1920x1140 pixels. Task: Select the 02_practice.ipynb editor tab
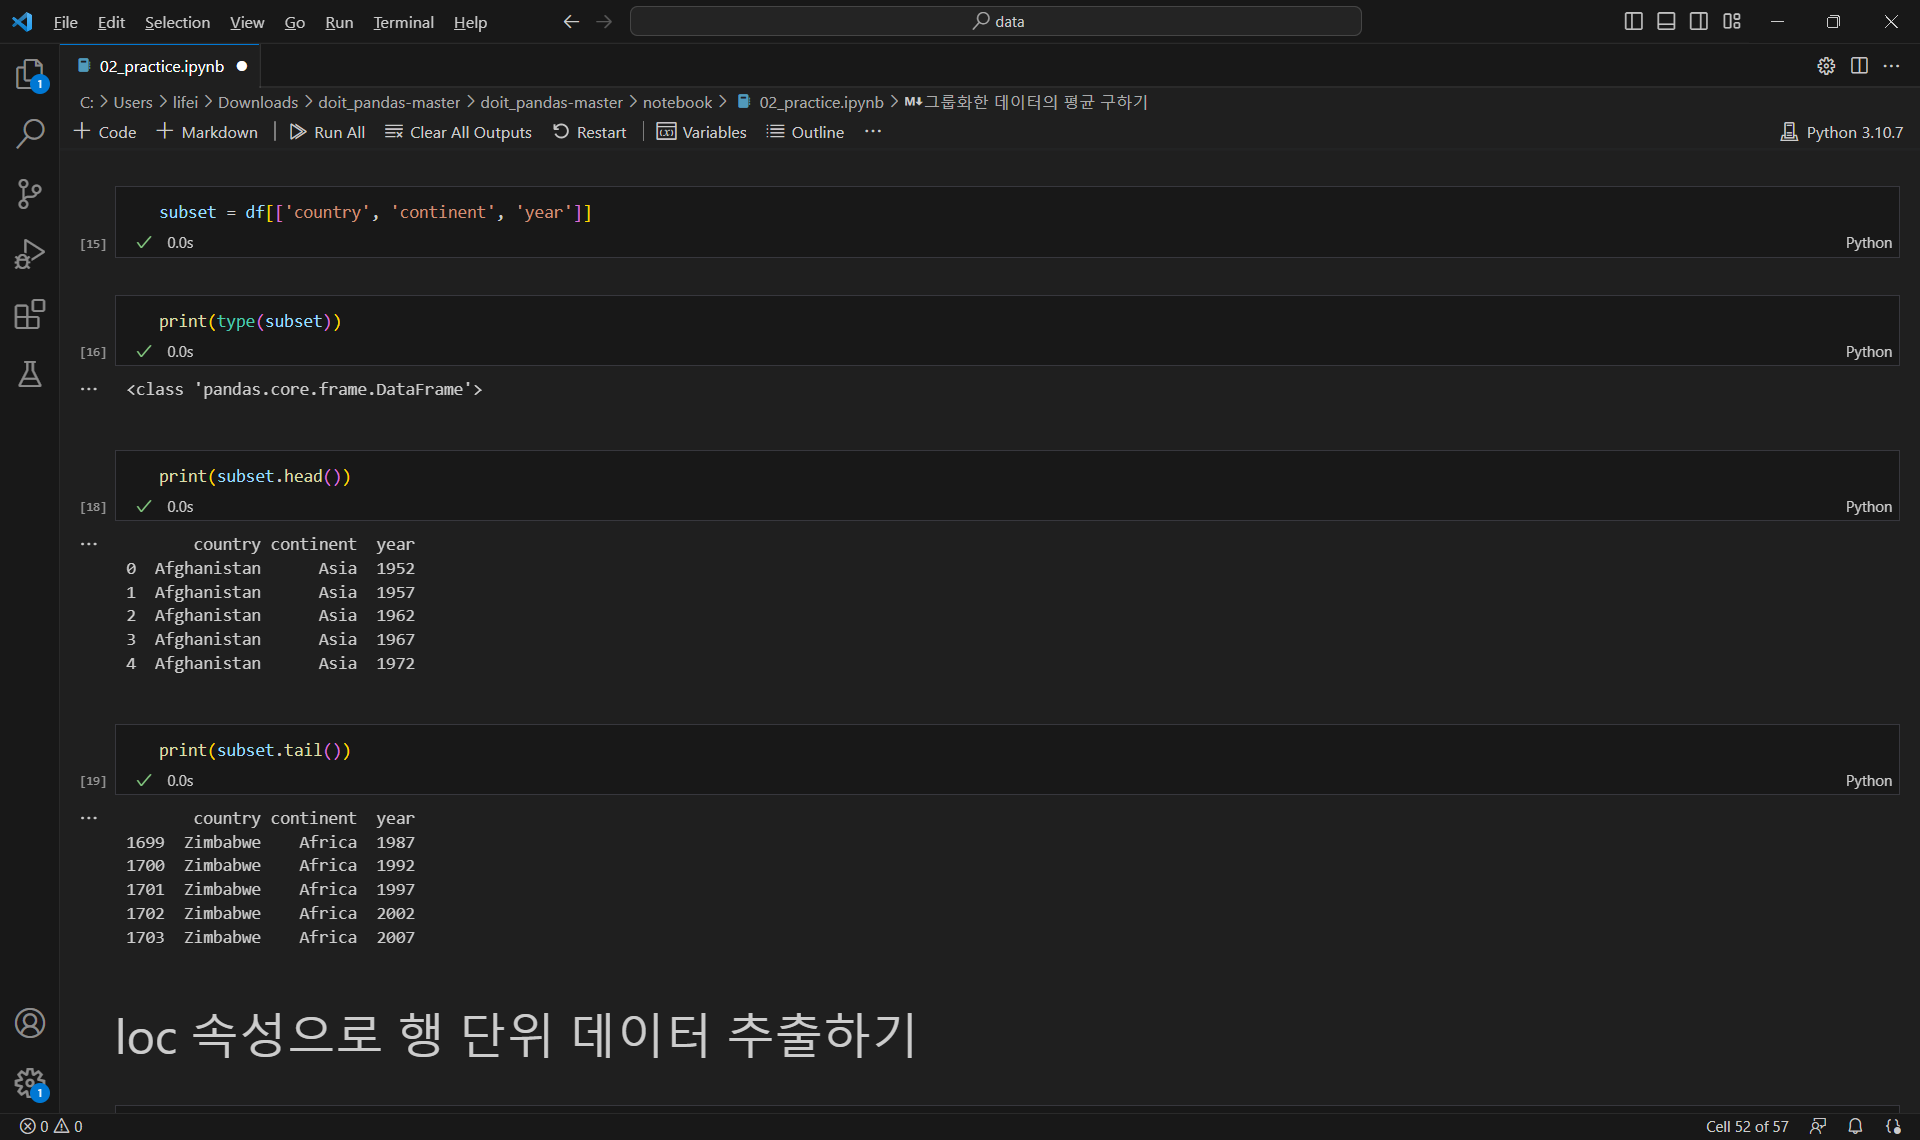pos(161,66)
